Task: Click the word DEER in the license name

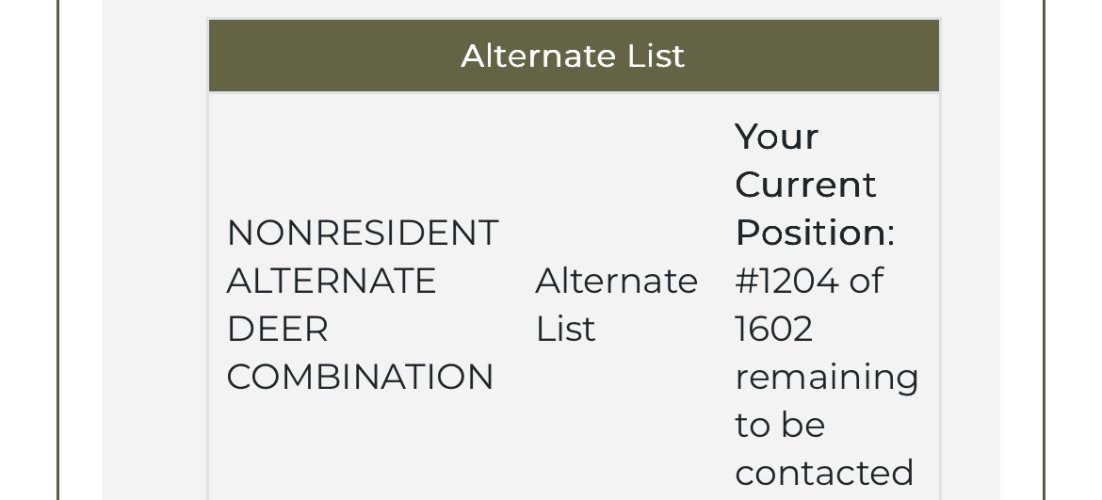Action: pos(277,329)
